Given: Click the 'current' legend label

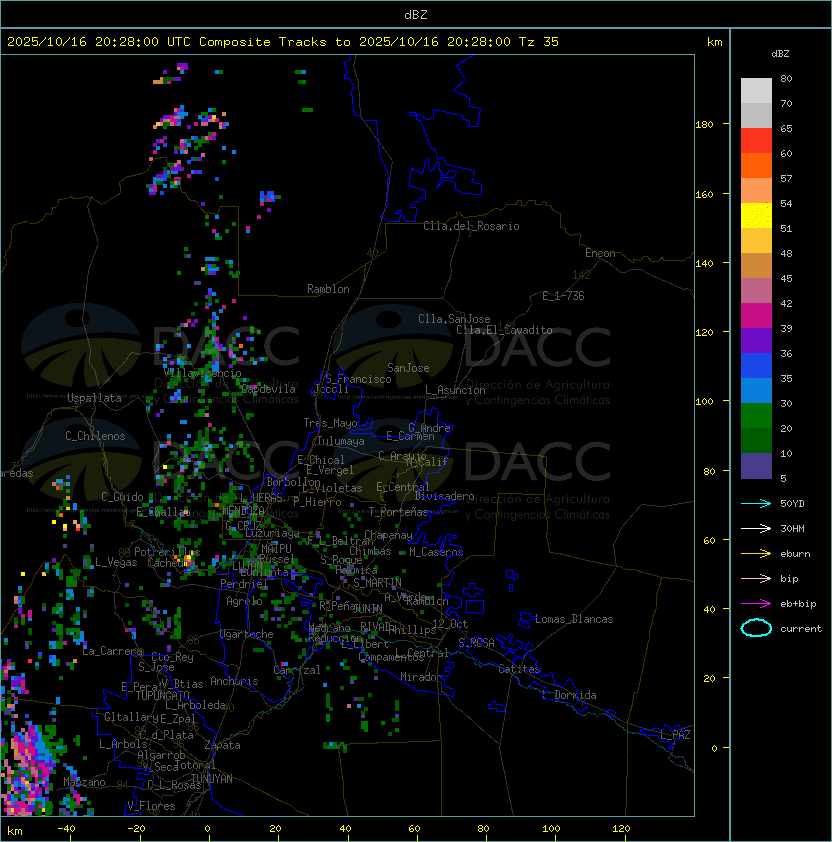Looking at the screenshot, I should coord(801,629).
